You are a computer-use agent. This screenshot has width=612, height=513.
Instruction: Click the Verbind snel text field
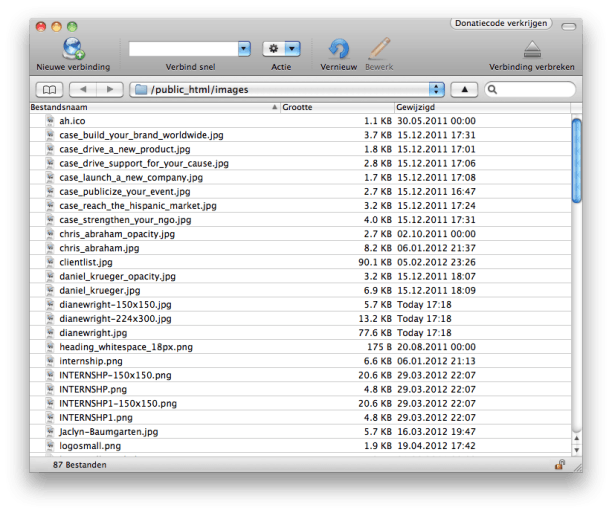pyautogui.click(x=183, y=49)
